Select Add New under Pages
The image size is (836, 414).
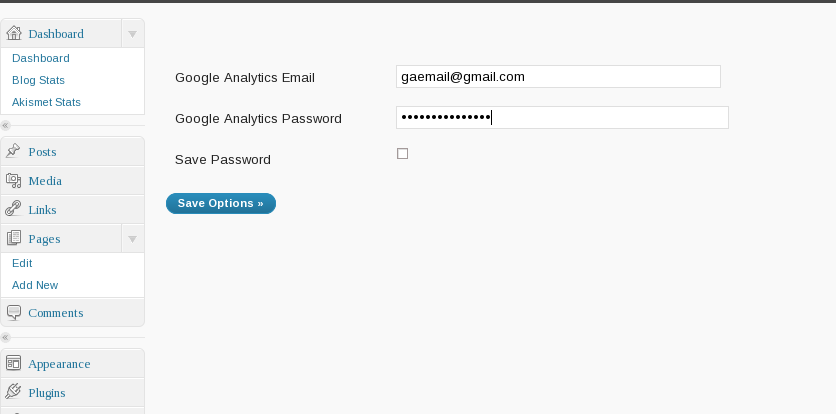[x=35, y=285]
